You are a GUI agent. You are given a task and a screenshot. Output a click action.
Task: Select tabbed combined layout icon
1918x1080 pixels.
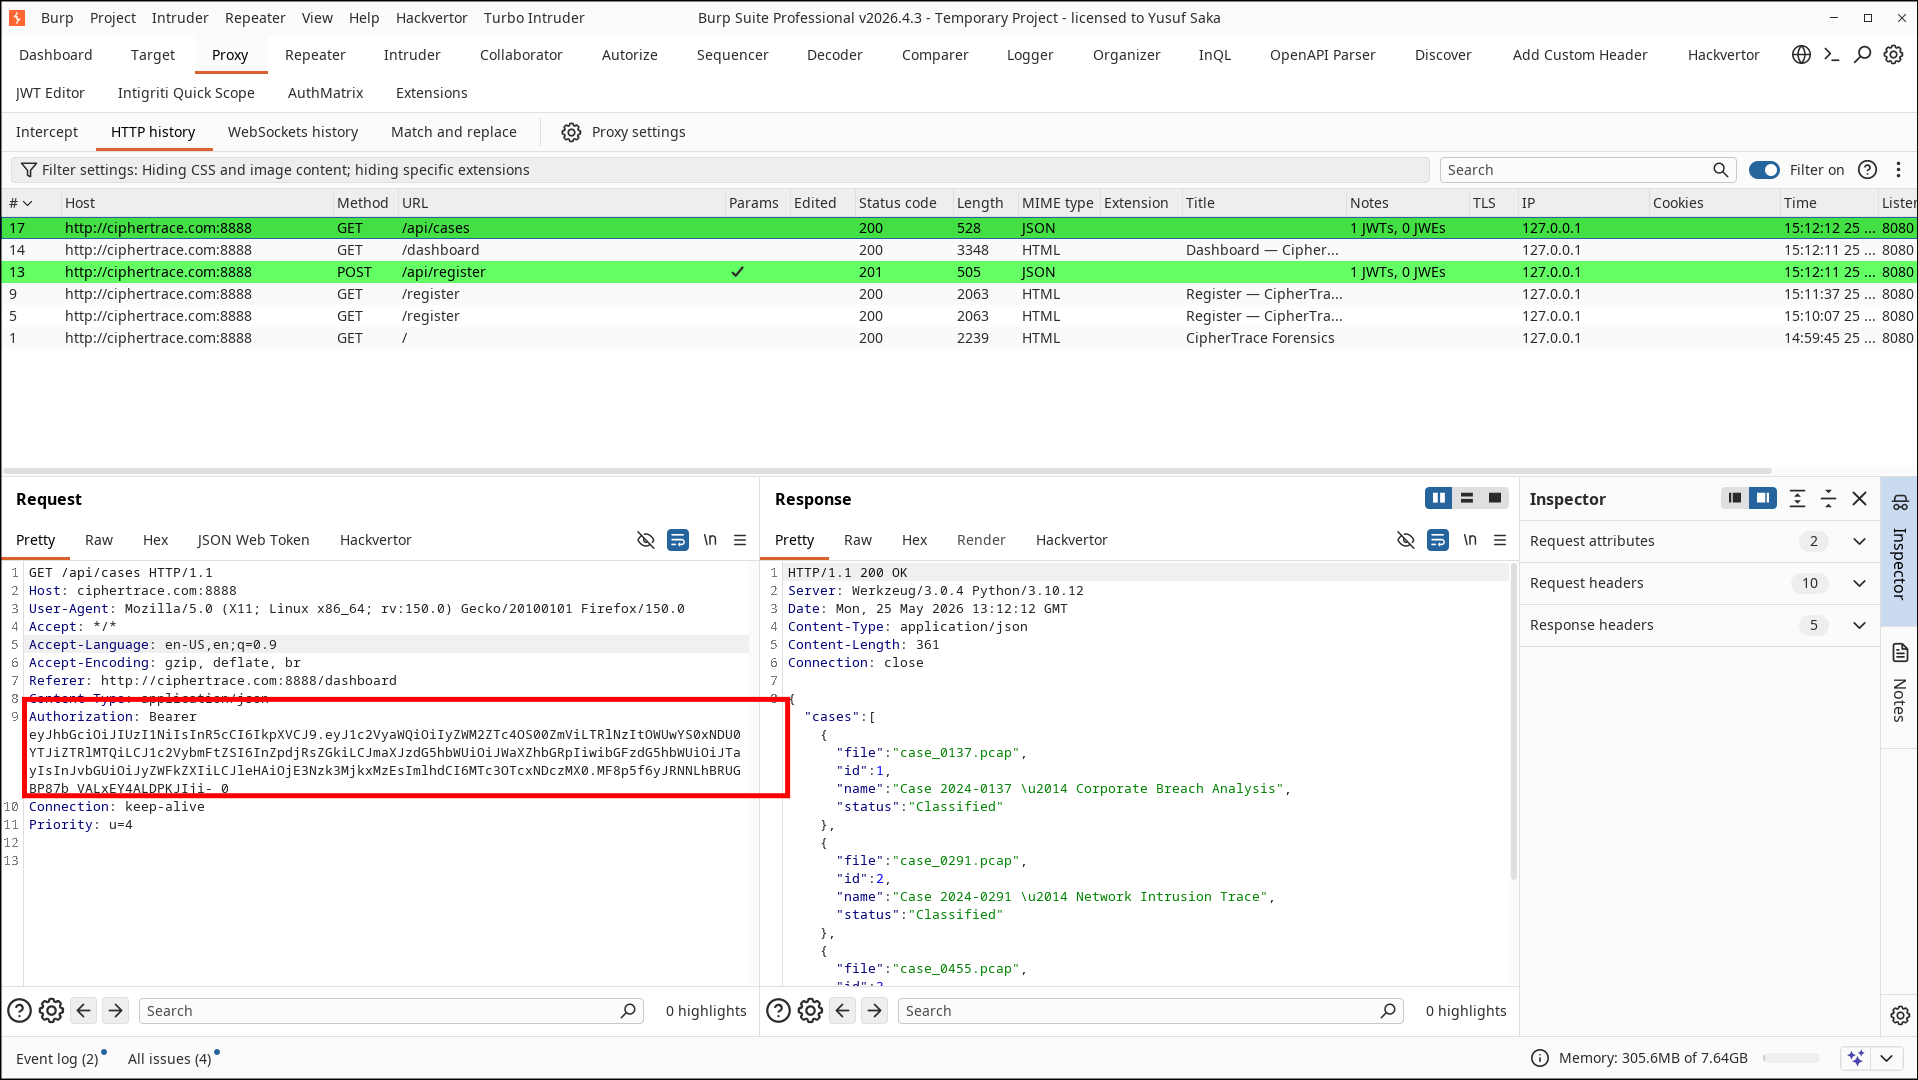[1495, 498]
